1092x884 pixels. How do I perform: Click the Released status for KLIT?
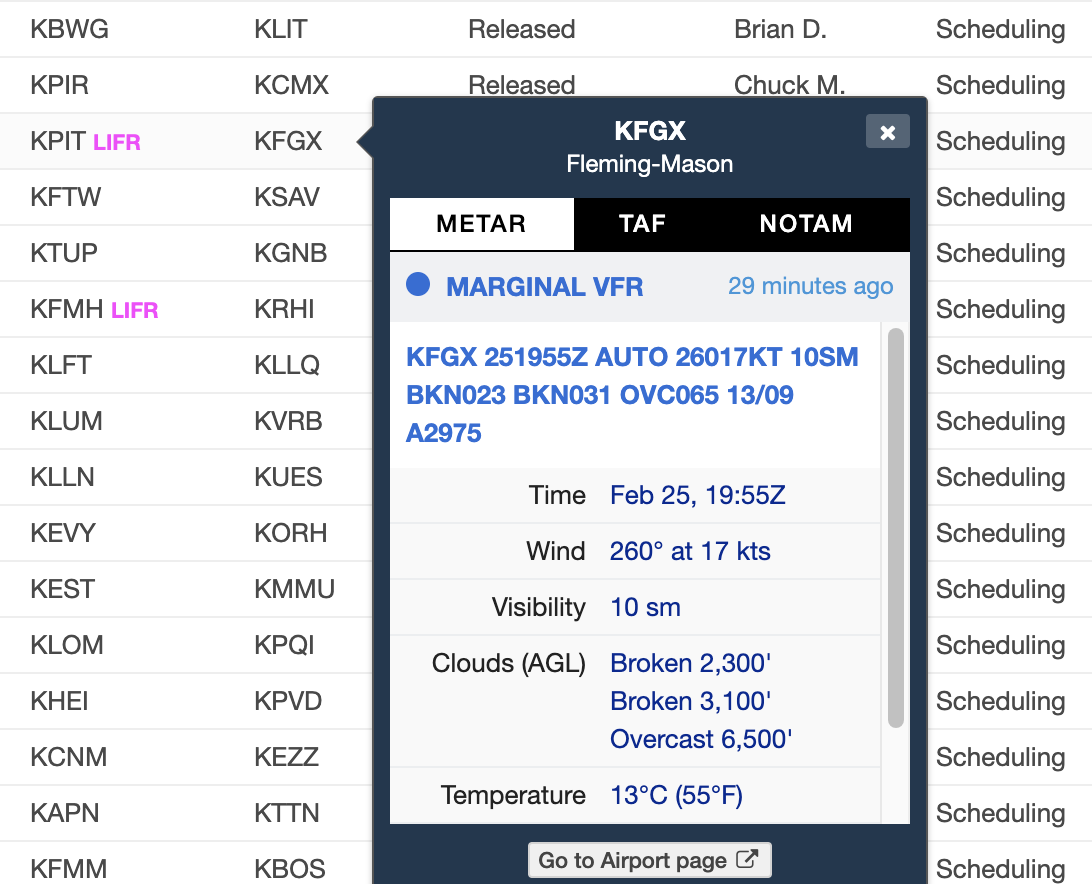point(521,29)
